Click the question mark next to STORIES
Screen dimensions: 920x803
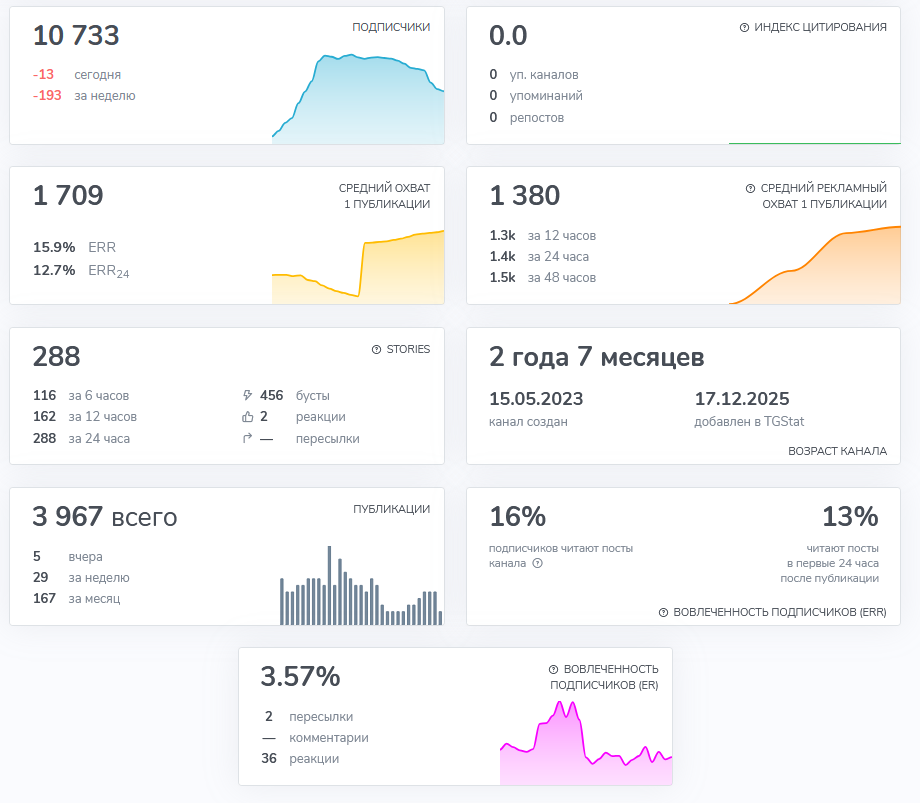click(376, 350)
